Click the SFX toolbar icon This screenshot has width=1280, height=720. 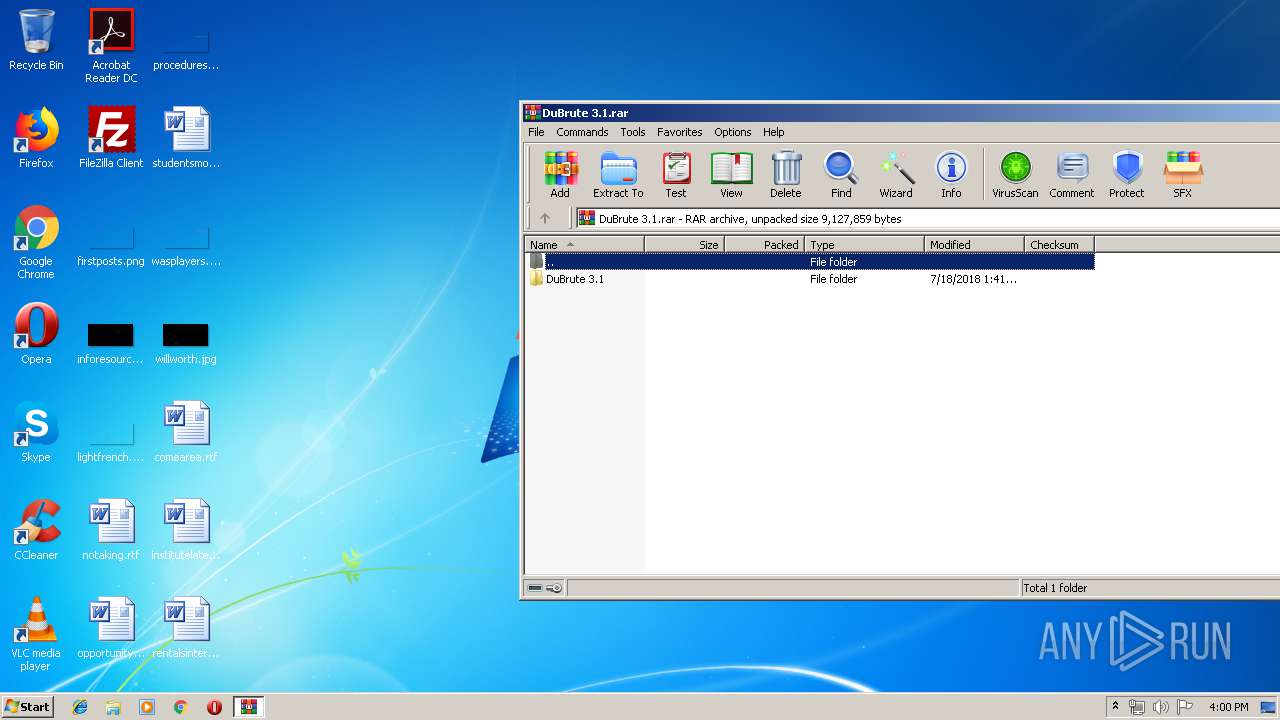pyautogui.click(x=1183, y=175)
